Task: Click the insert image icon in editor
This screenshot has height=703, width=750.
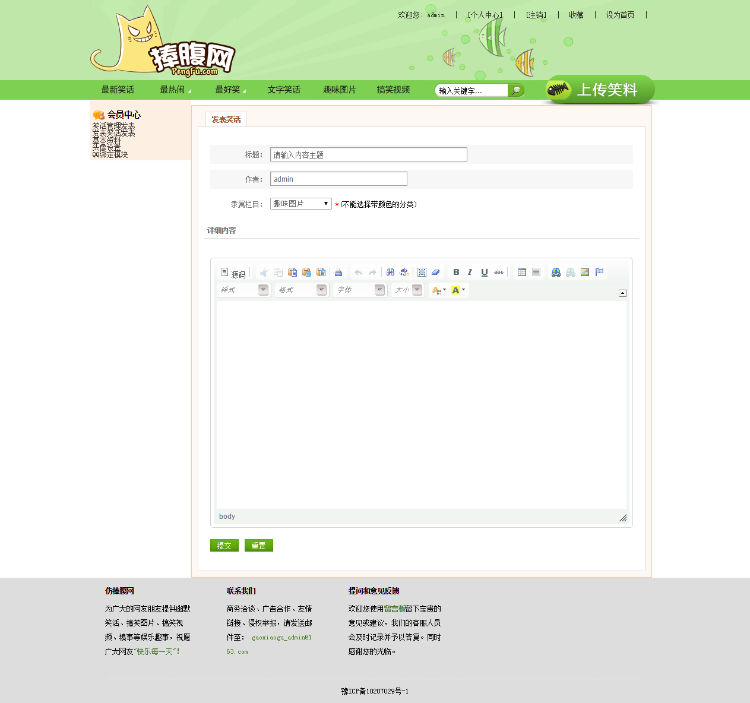Action: [585, 272]
